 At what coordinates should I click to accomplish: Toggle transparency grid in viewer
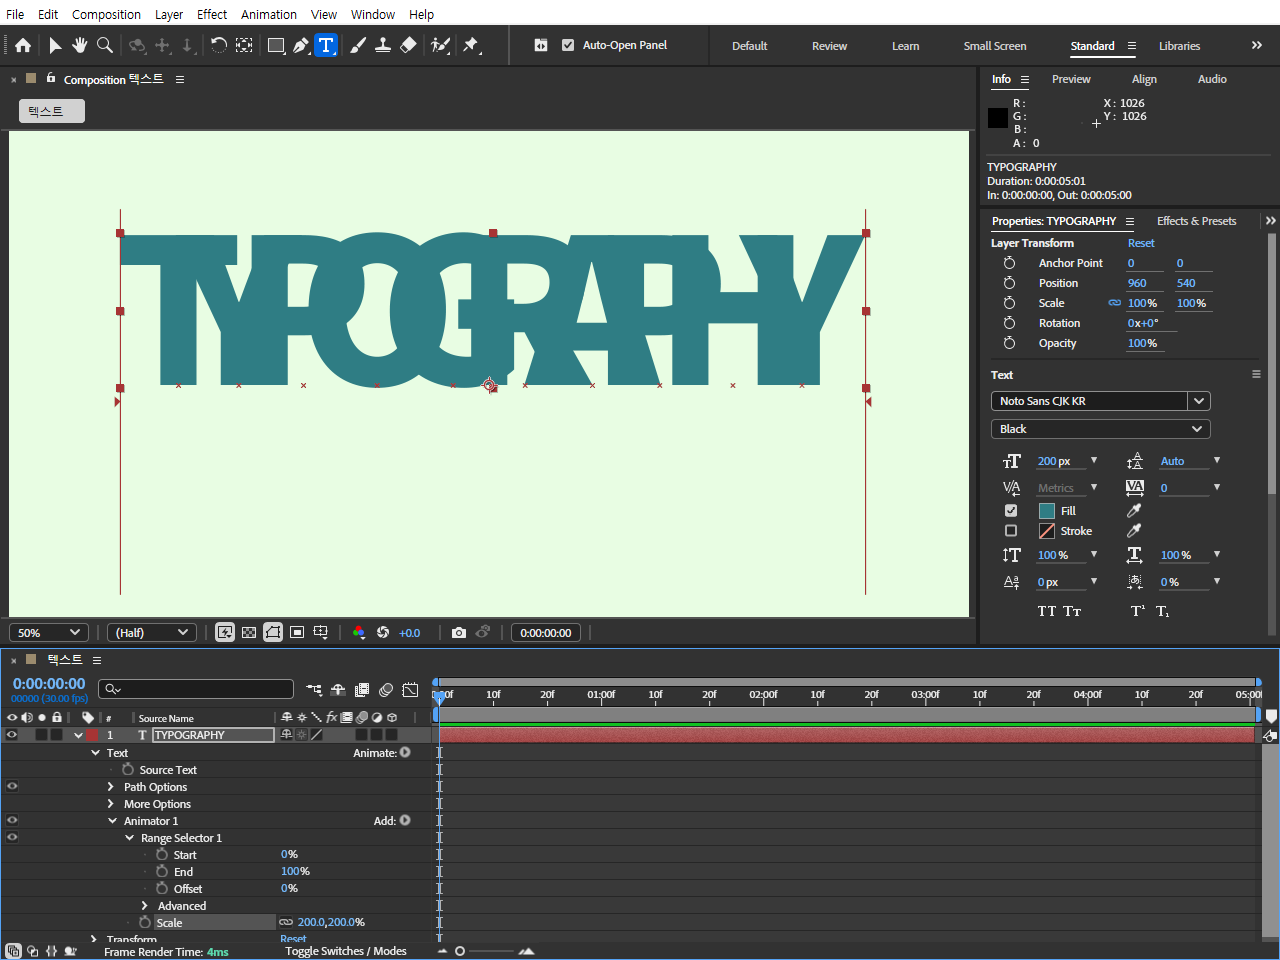[249, 632]
